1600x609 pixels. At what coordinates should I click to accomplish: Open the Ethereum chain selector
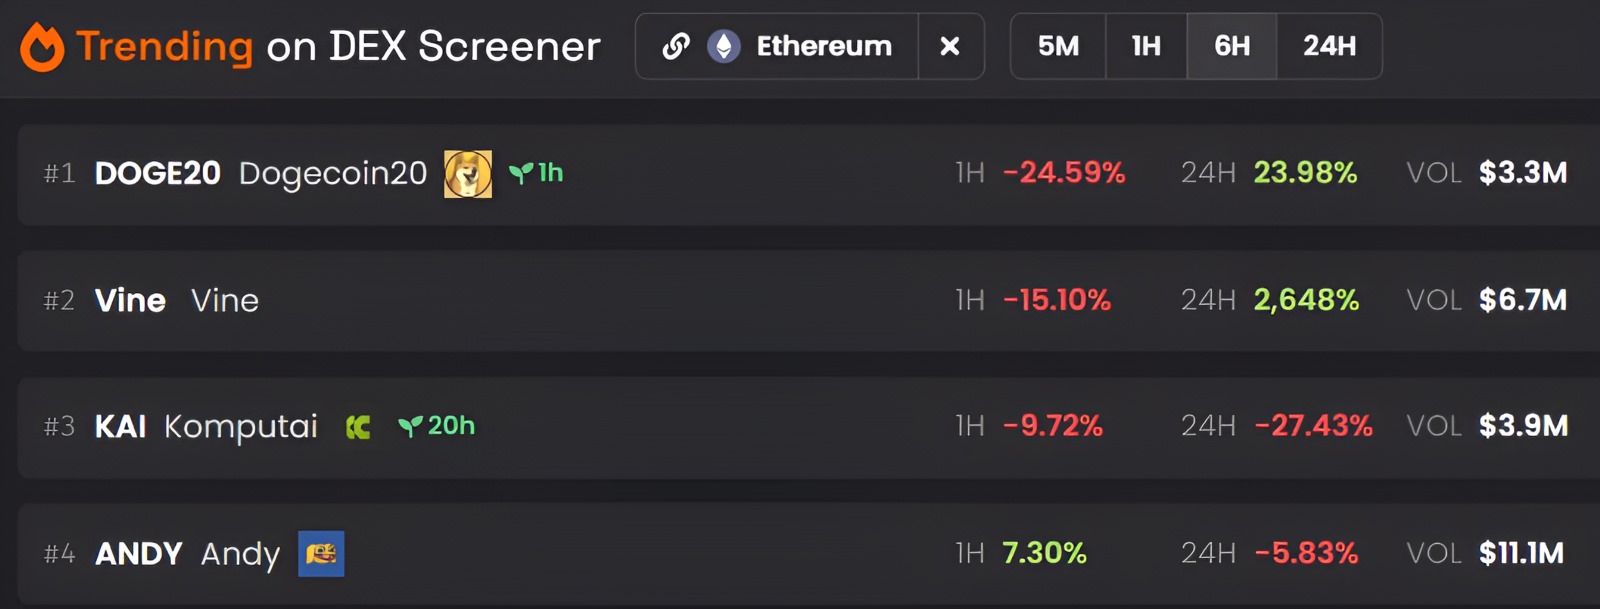tap(823, 46)
